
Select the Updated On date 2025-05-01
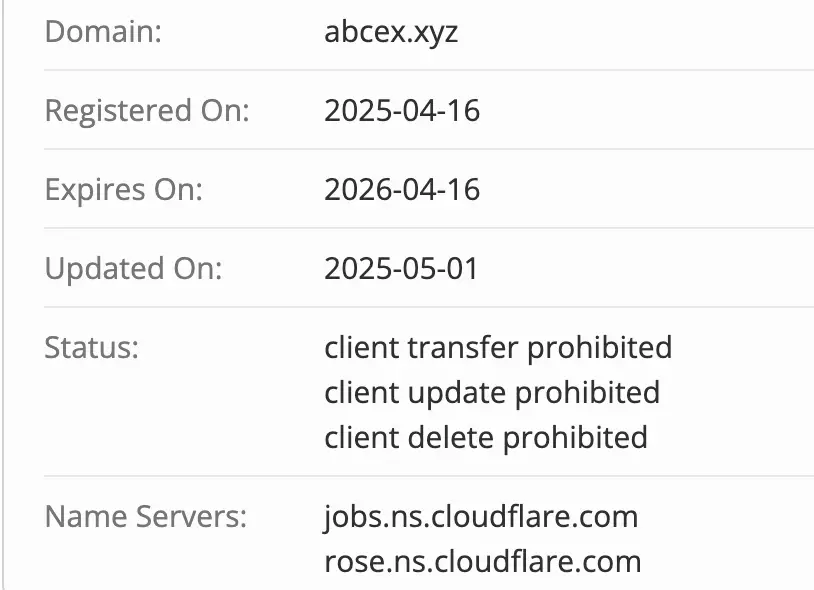[x=401, y=269]
